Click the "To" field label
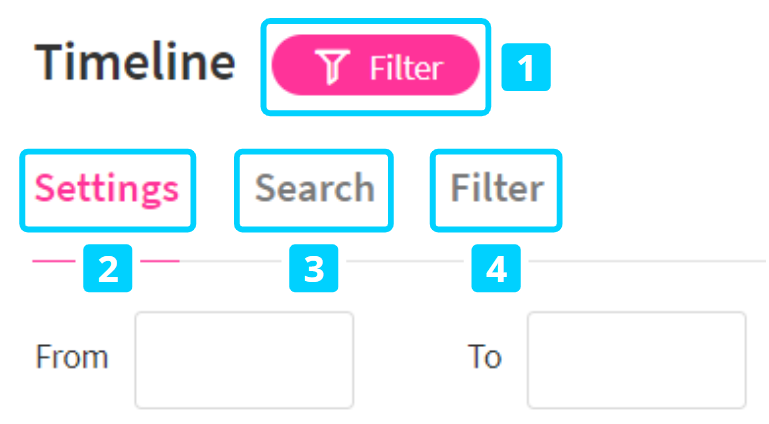Screen dimensions: 769x424 [x=484, y=357]
